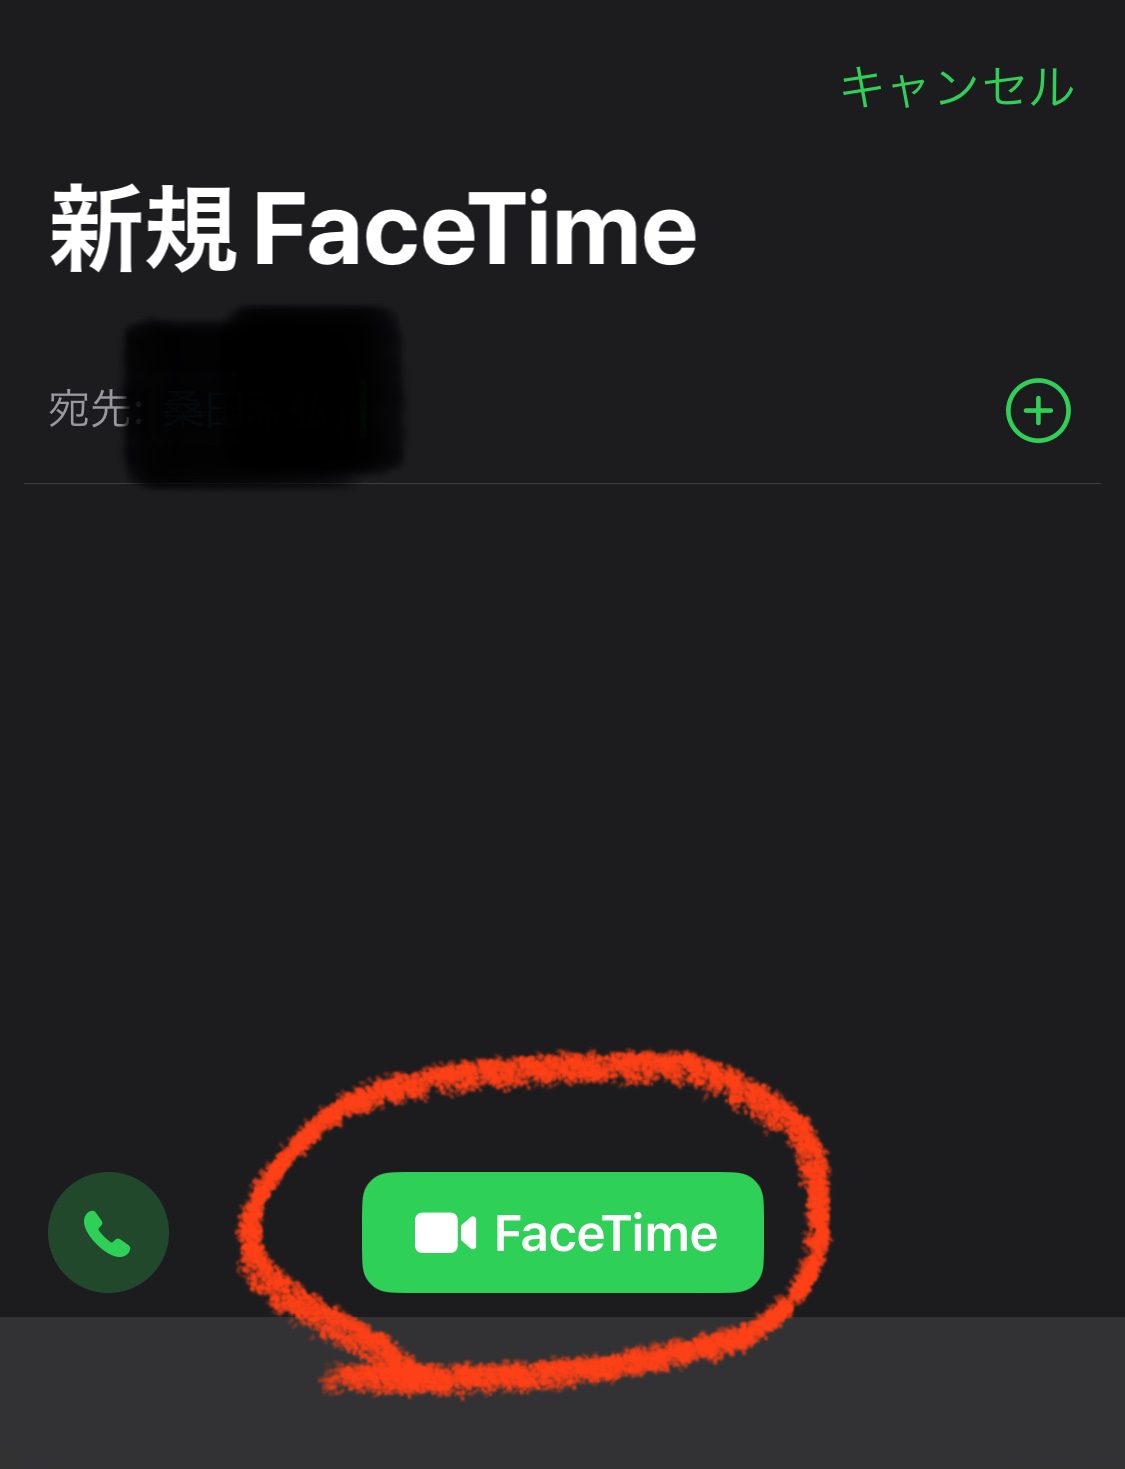The height and width of the screenshot is (1469, 1125).
Task: Add a contact using the plus circle icon
Action: (1038, 410)
